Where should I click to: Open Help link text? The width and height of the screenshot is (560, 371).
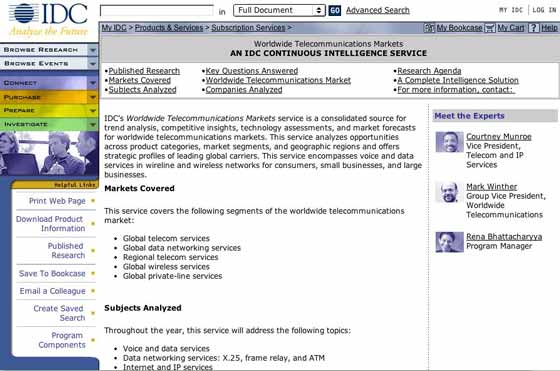(549, 28)
